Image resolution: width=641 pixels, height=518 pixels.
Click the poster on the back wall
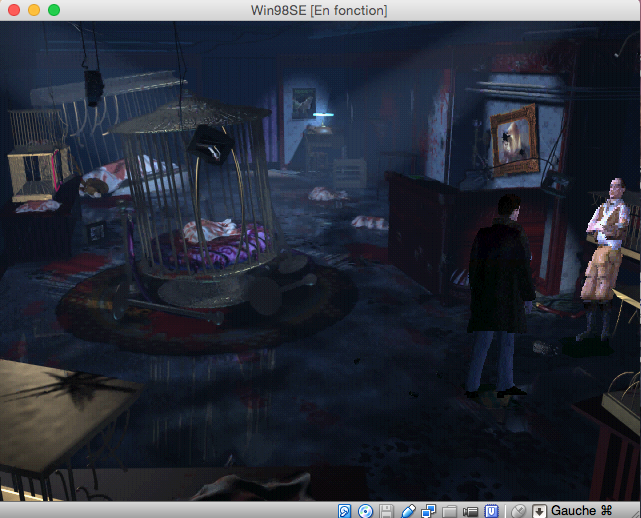tap(304, 103)
